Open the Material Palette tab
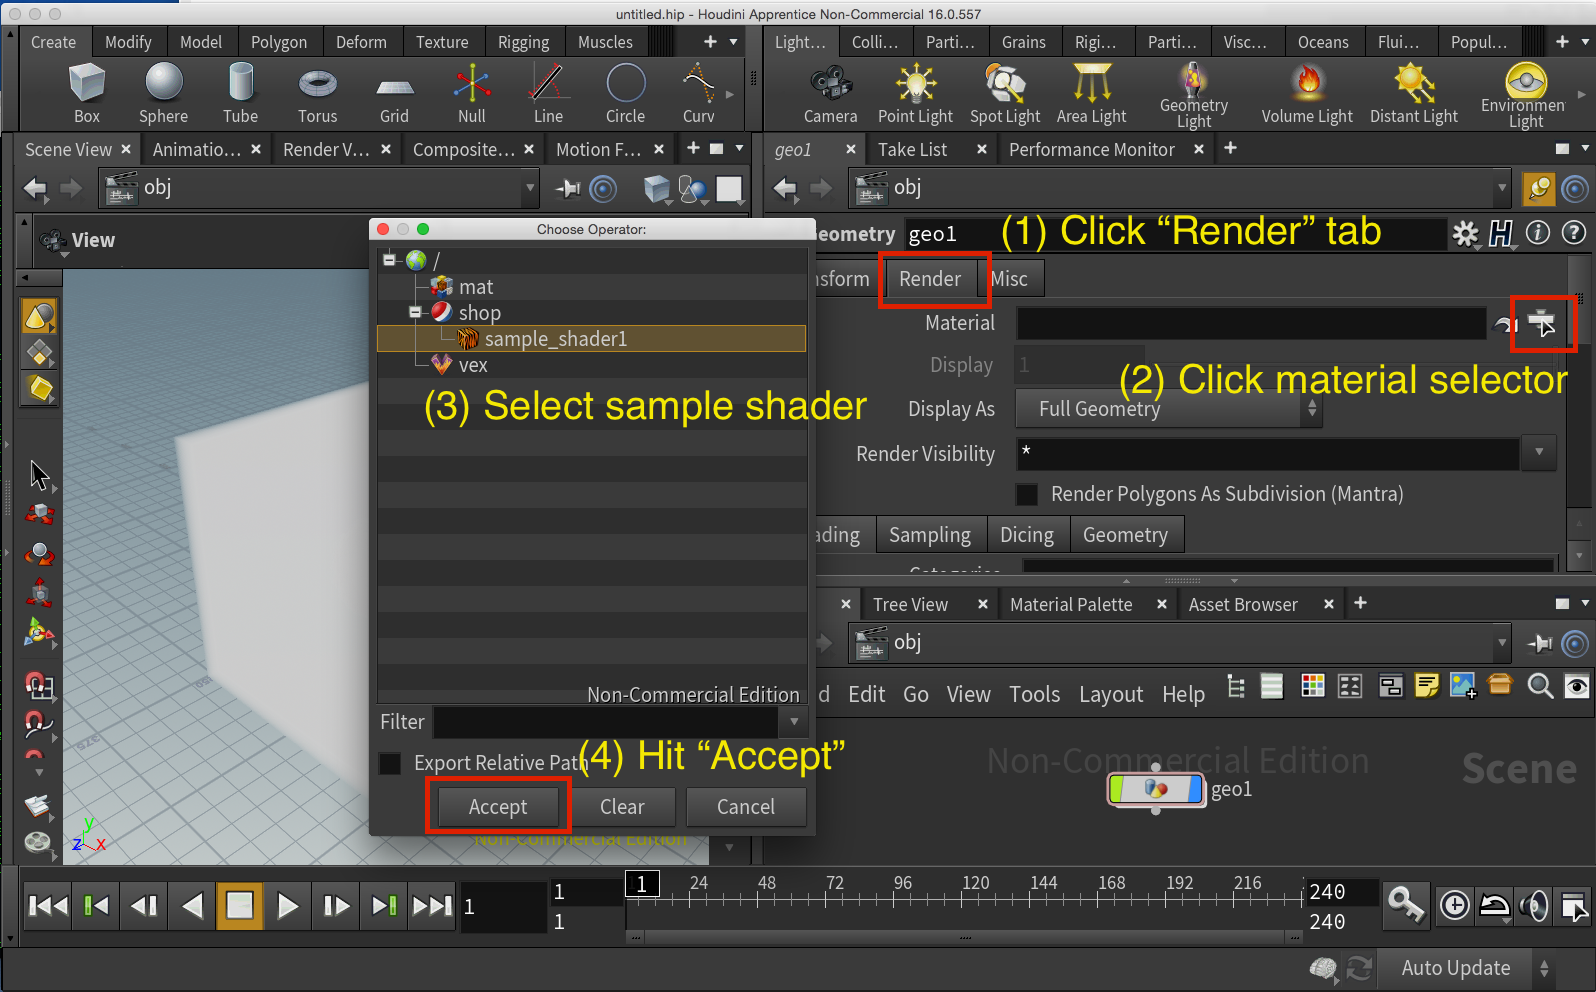Viewport: 1596px width, 992px height. click(x=1070, y=605)
